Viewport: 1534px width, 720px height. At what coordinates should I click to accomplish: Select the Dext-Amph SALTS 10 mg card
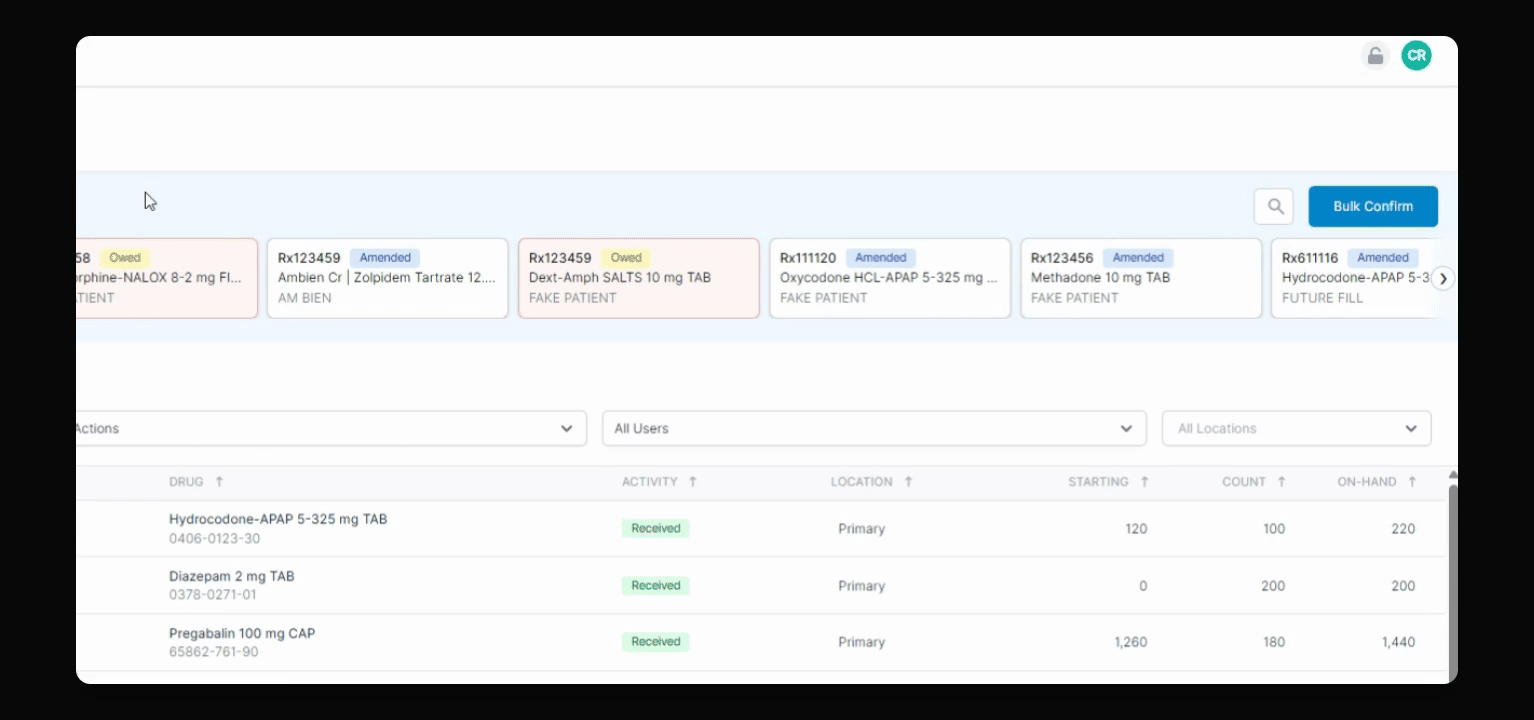click(638, 278)
